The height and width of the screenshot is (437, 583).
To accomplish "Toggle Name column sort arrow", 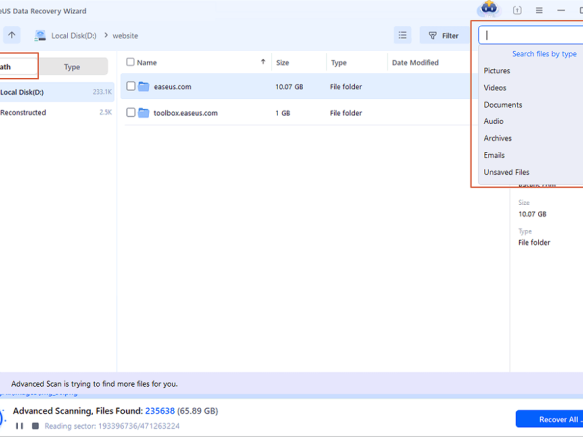I will click(x=263, y=62).
